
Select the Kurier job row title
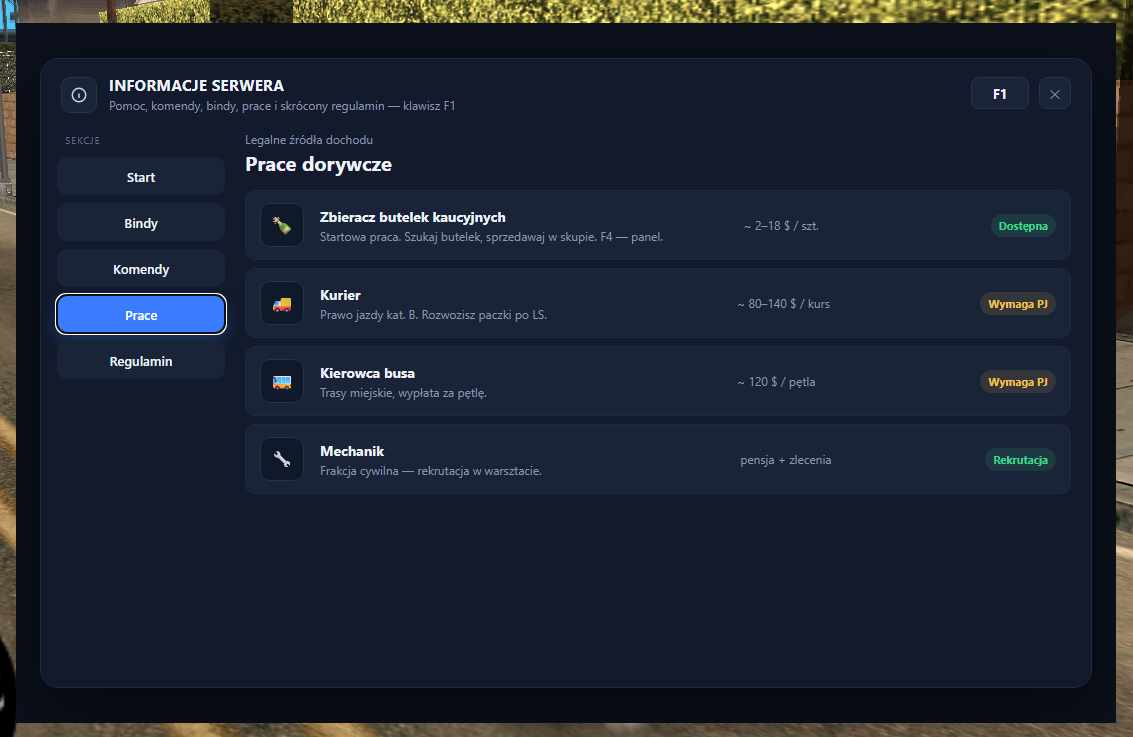(340, 295)
